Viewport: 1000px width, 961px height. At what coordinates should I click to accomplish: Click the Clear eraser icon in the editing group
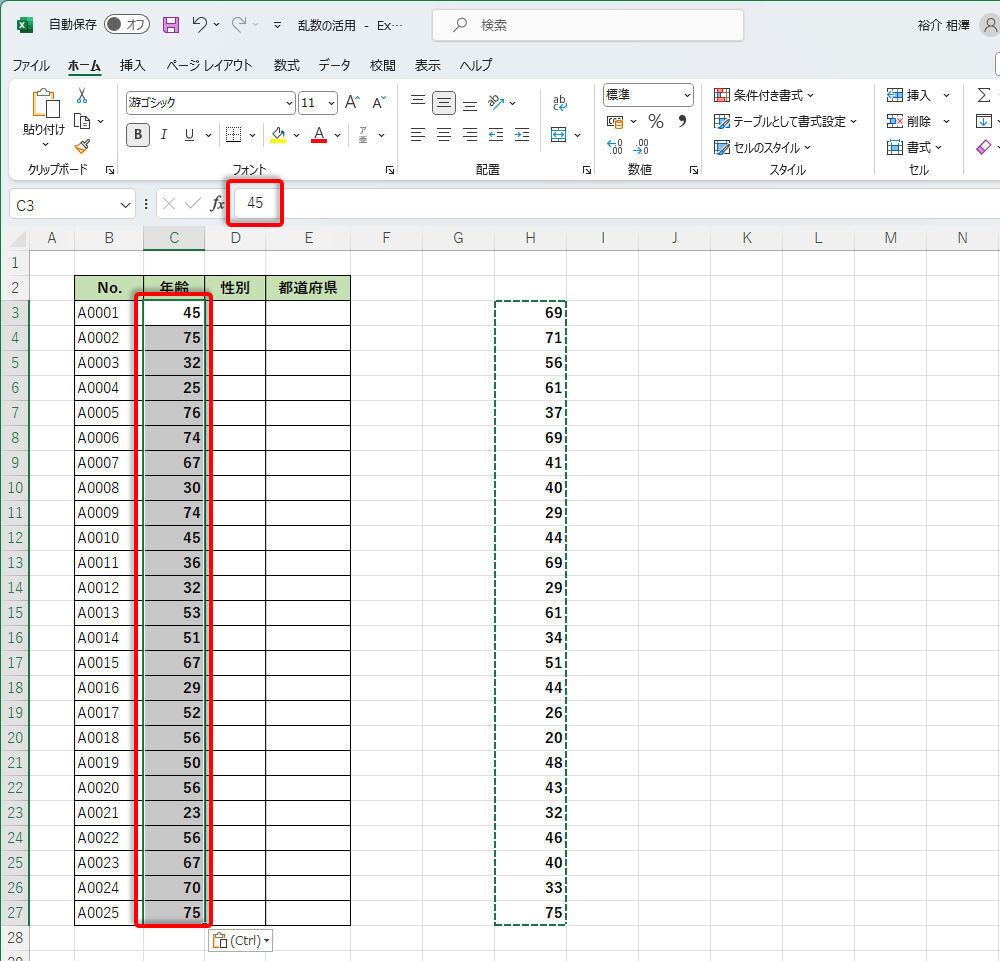(x=983, y=147)
